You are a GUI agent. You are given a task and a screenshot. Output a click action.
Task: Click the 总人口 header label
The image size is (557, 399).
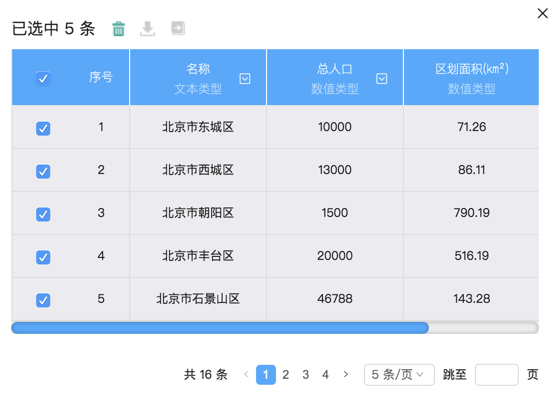[335, 69]
